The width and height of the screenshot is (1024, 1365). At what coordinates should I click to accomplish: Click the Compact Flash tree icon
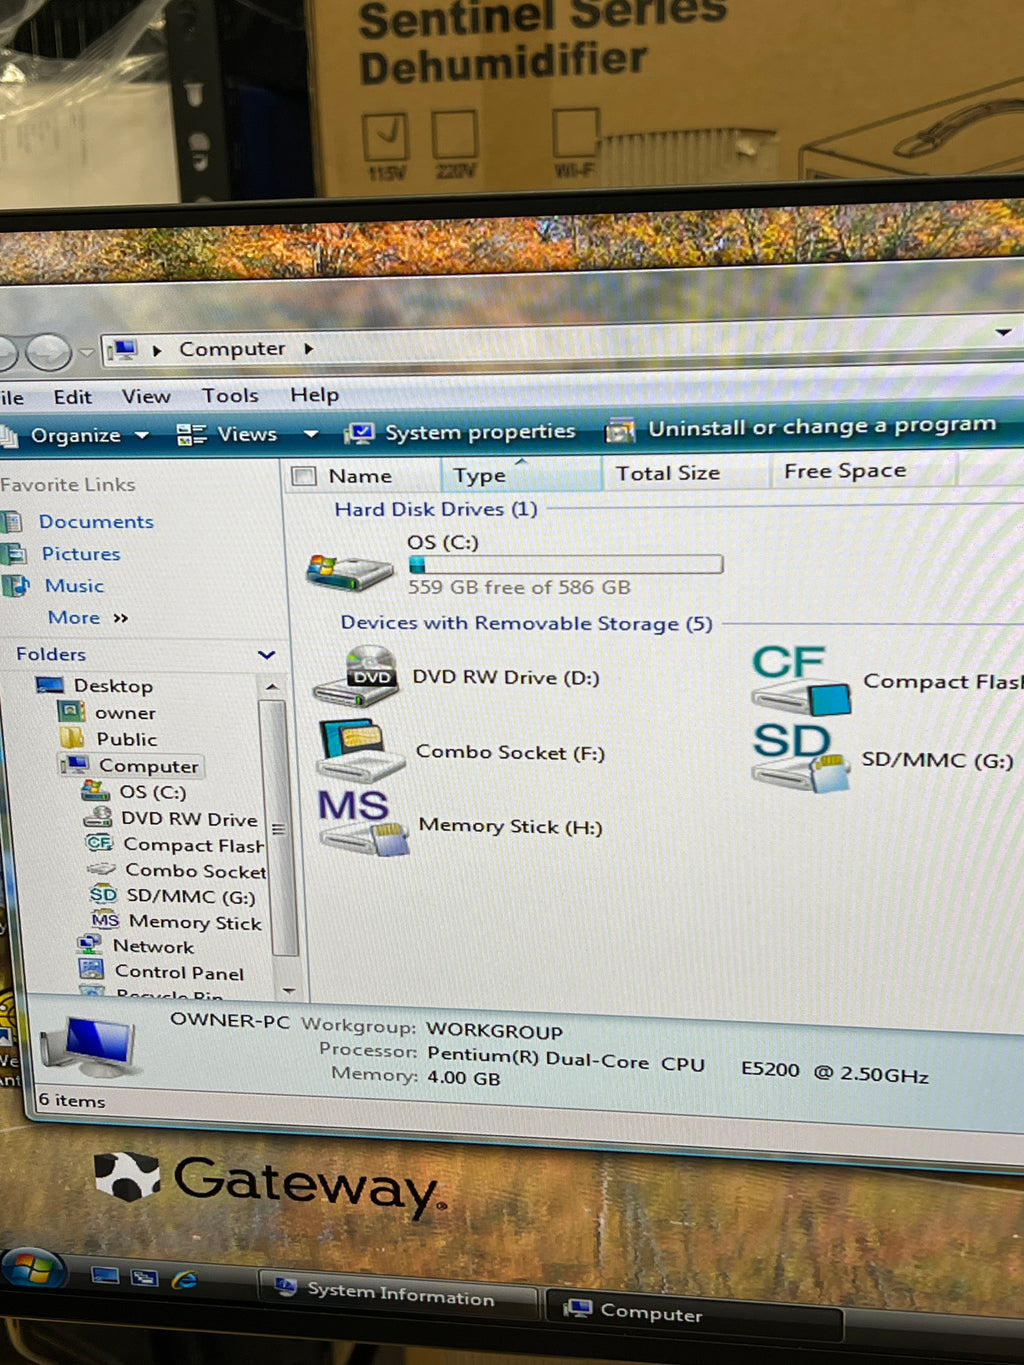point(99,843)
